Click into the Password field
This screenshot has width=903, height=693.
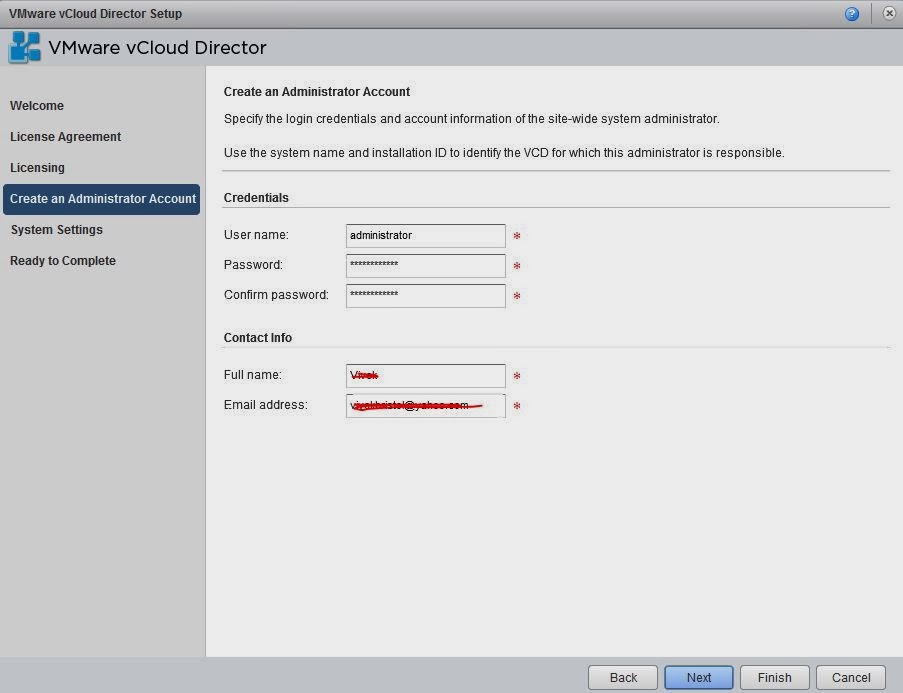pyautogui.click(x=426, y=266)
